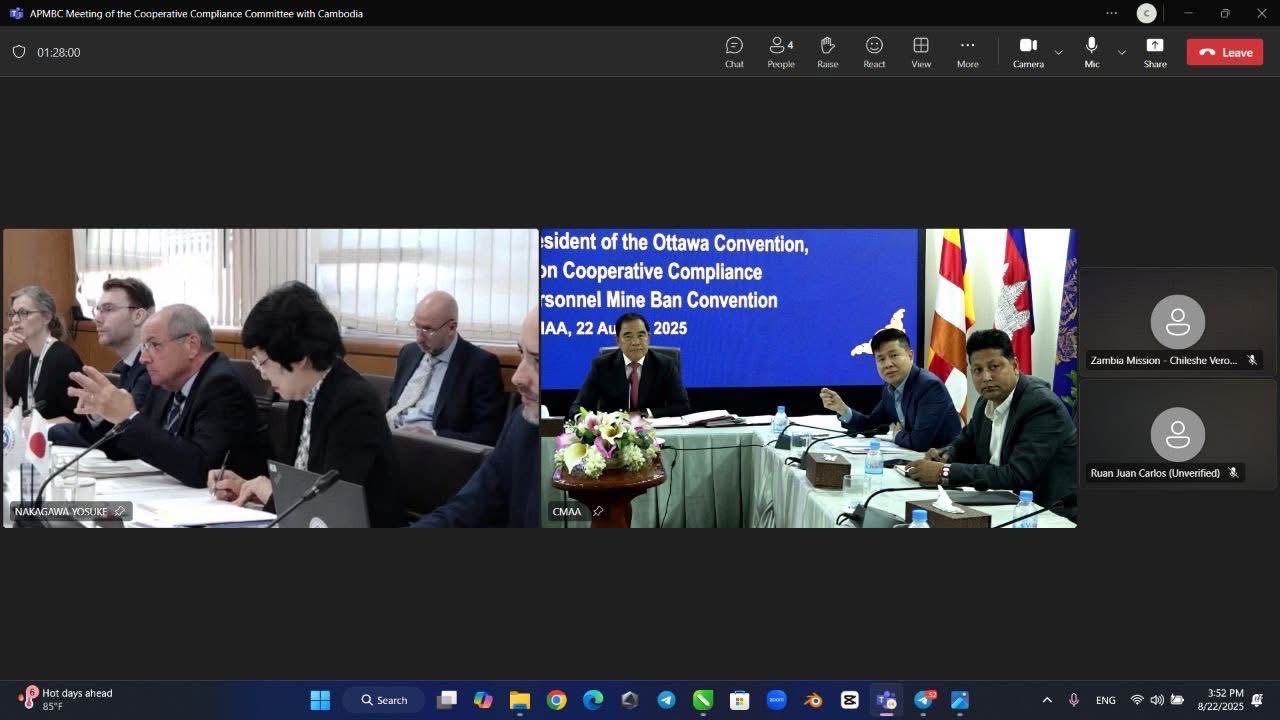Image resolution: width=1280 pixels, height=720 pixels.
Task: Open the More actions menu
Action: pyautogui.click(x=967, y=52)
